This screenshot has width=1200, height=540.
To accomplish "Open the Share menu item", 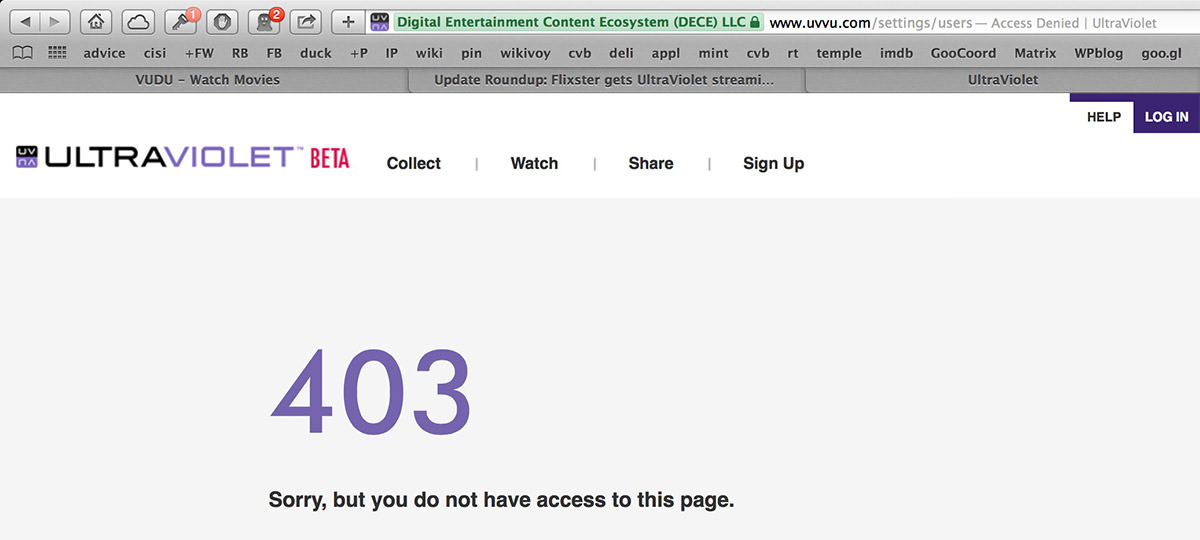I will pos(651,163).
